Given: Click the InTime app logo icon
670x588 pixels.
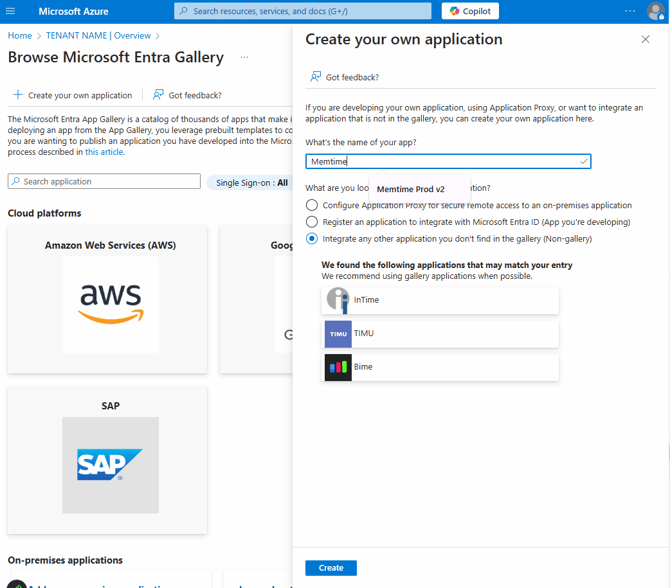Looking at the screenshot, I should click(338, 300).
